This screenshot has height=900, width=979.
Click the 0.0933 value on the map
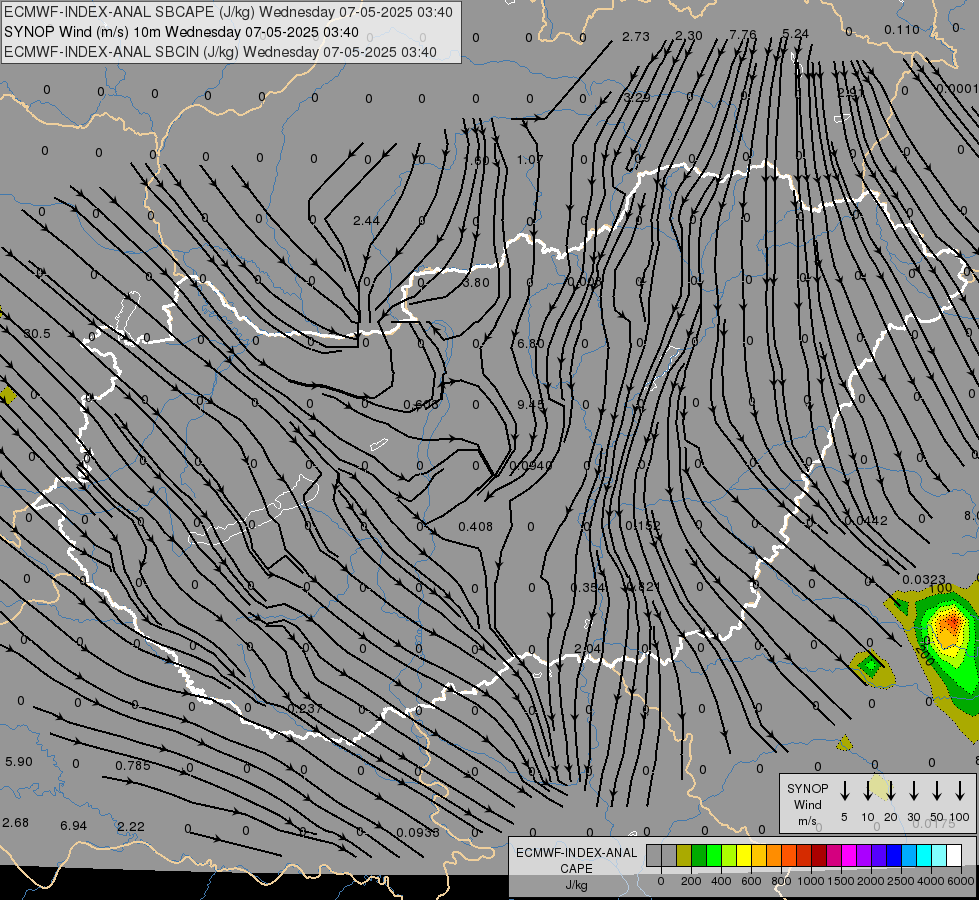pos(418,833)
